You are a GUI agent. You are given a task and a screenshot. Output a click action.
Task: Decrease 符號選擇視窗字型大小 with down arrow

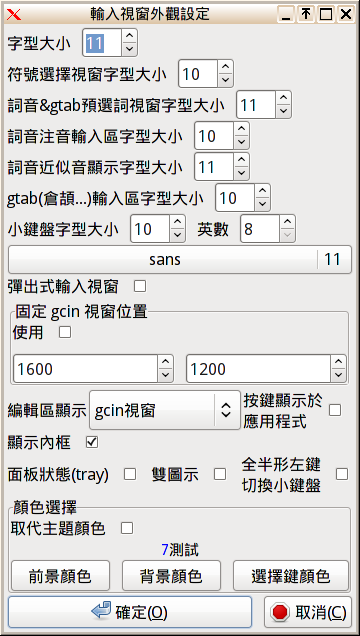pyautogui.click(x=225, y=80)
